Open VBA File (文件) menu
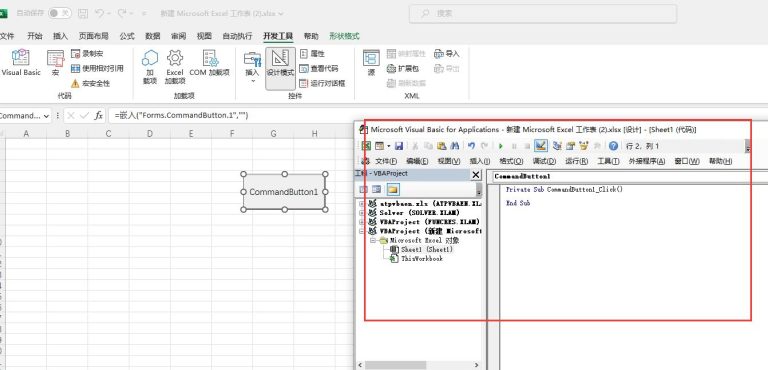 pyautogui.click(x=386, y=161)
